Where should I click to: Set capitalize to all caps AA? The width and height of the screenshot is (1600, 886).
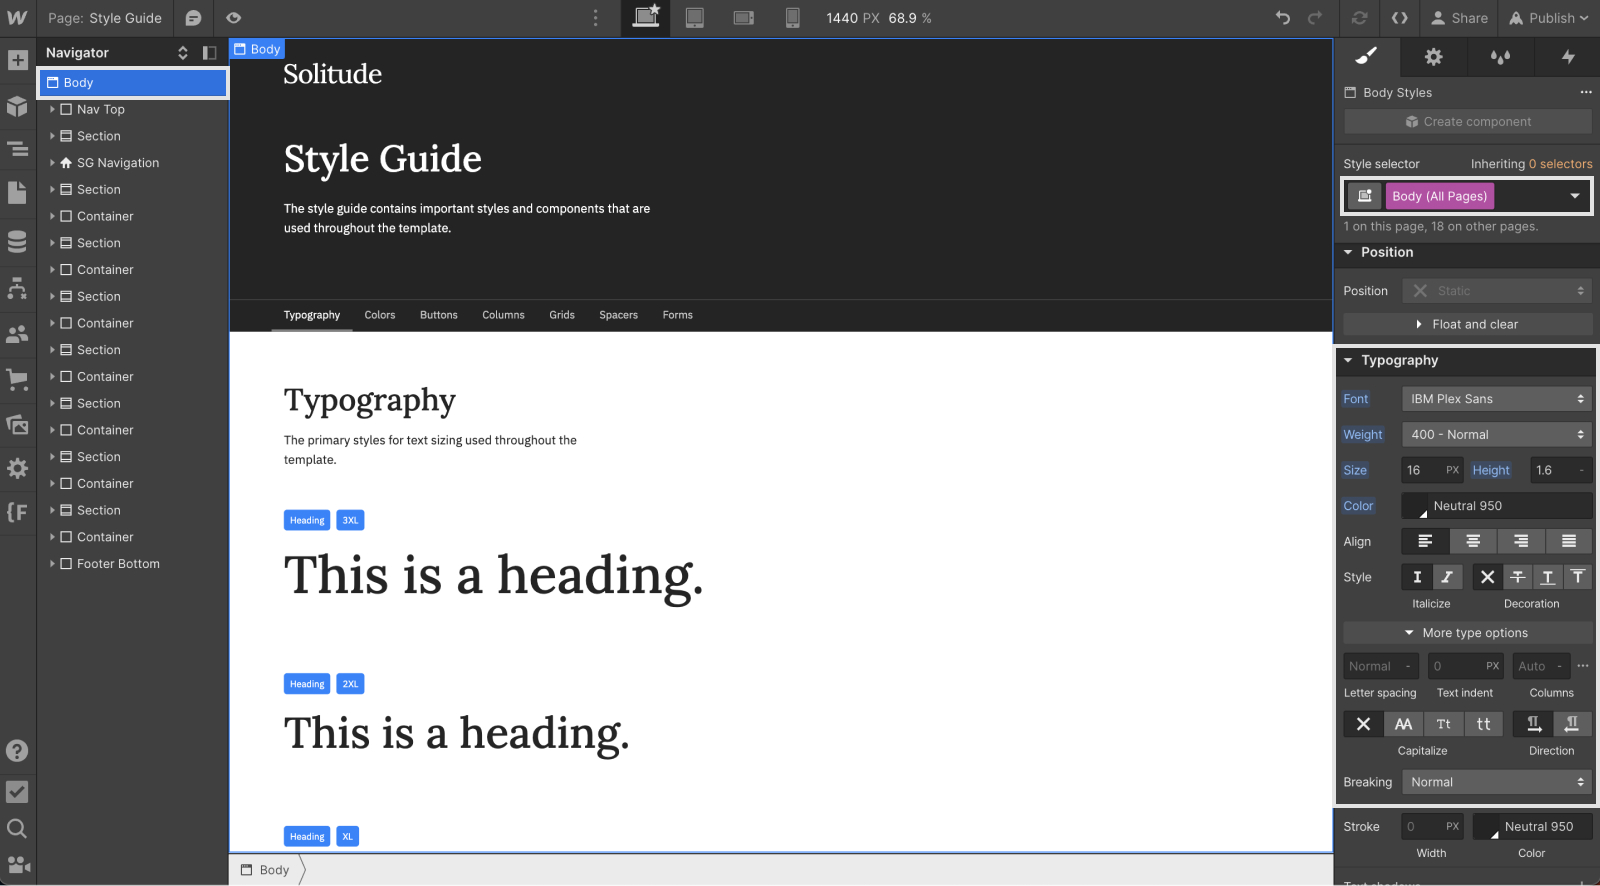[1404, 724]
